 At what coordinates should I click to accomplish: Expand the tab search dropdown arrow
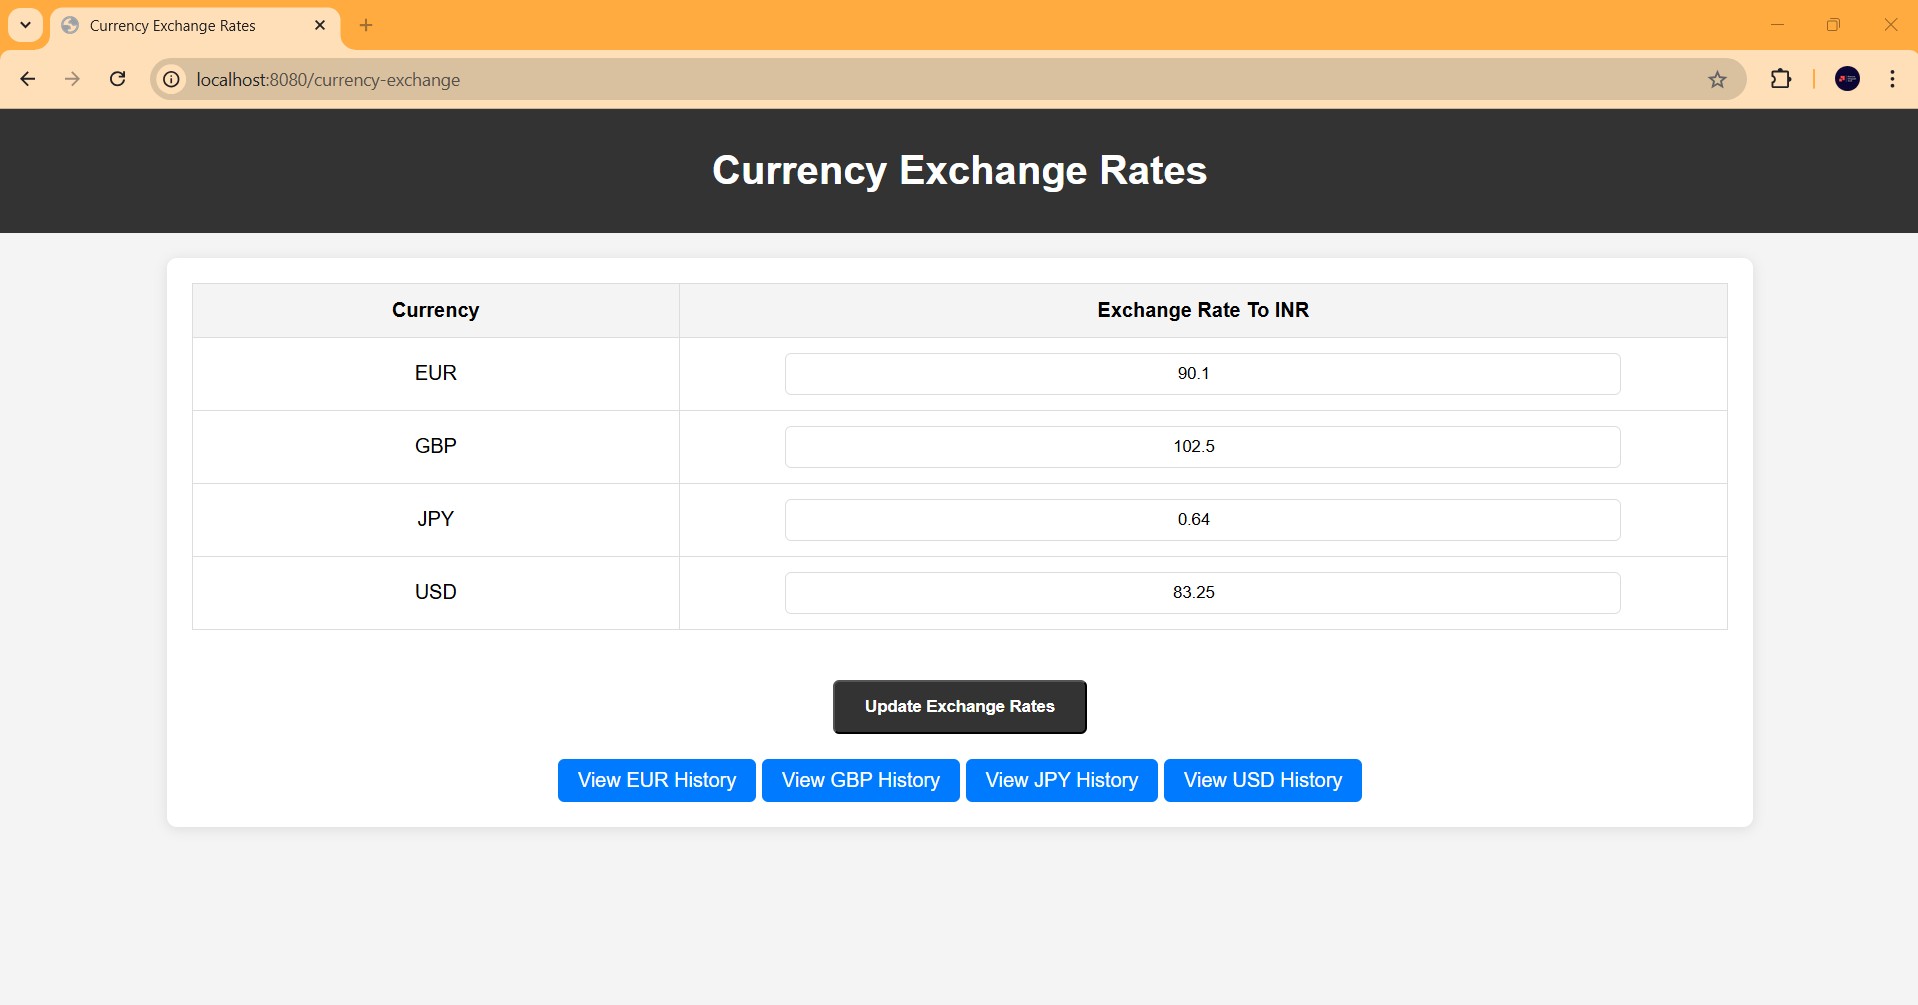pos(26,25)
